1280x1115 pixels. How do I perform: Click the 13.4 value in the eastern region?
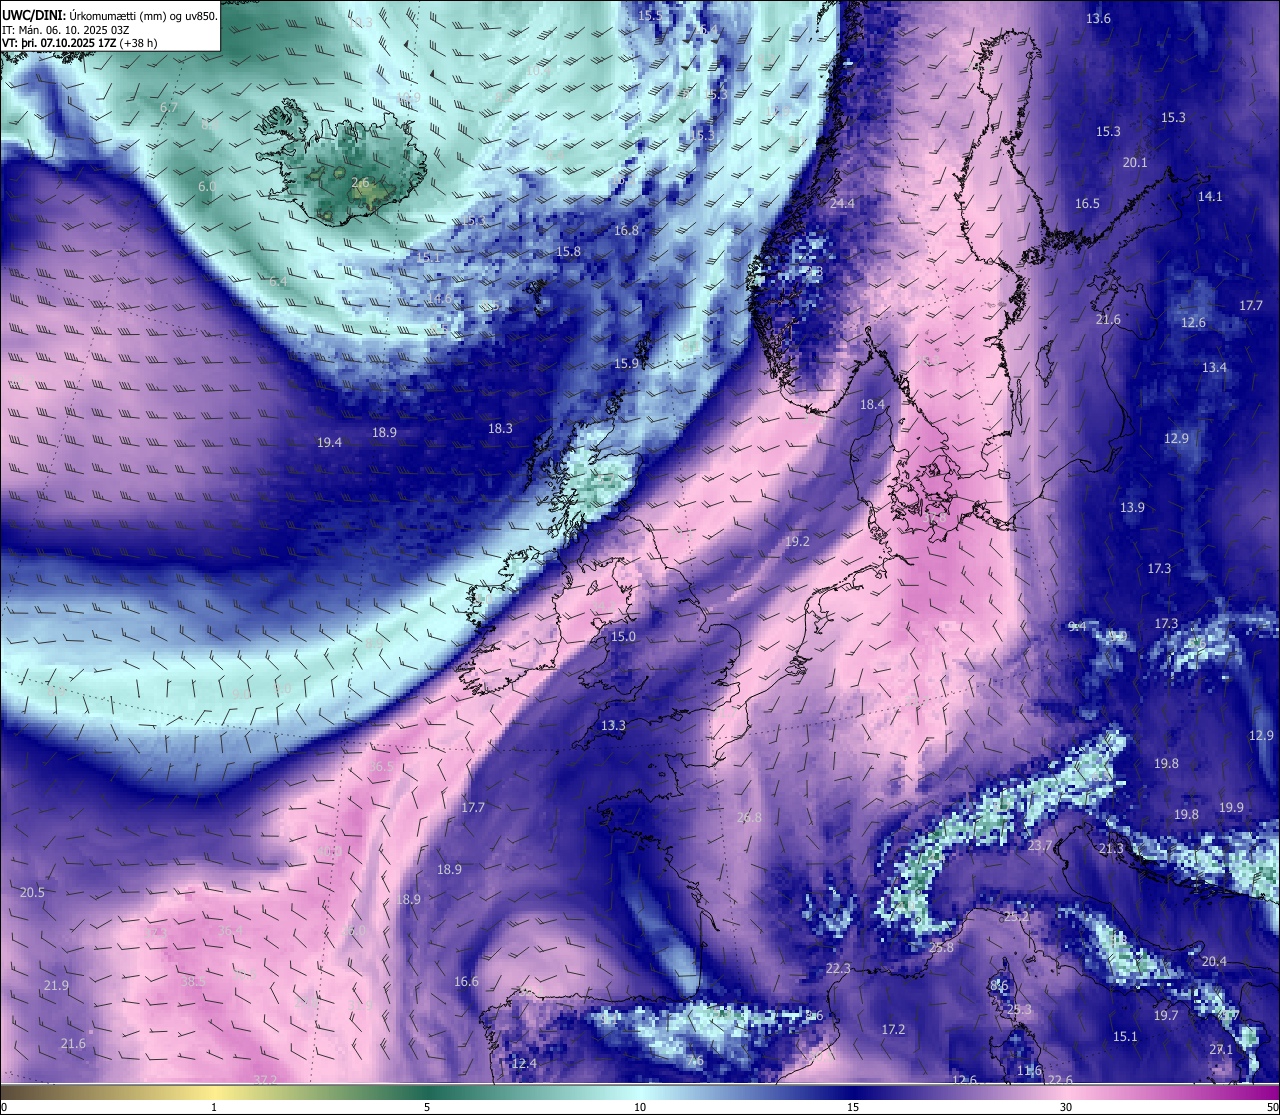(1214, 367)
